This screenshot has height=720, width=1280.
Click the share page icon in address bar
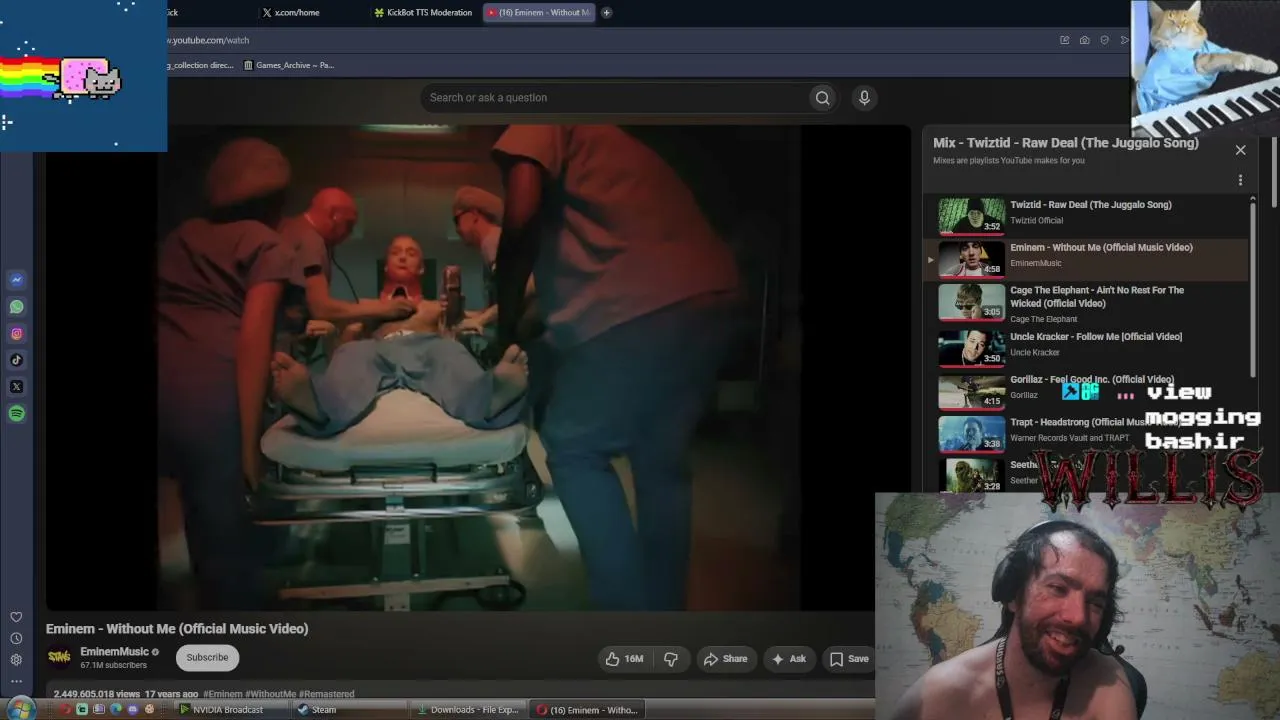[1065, 40]
